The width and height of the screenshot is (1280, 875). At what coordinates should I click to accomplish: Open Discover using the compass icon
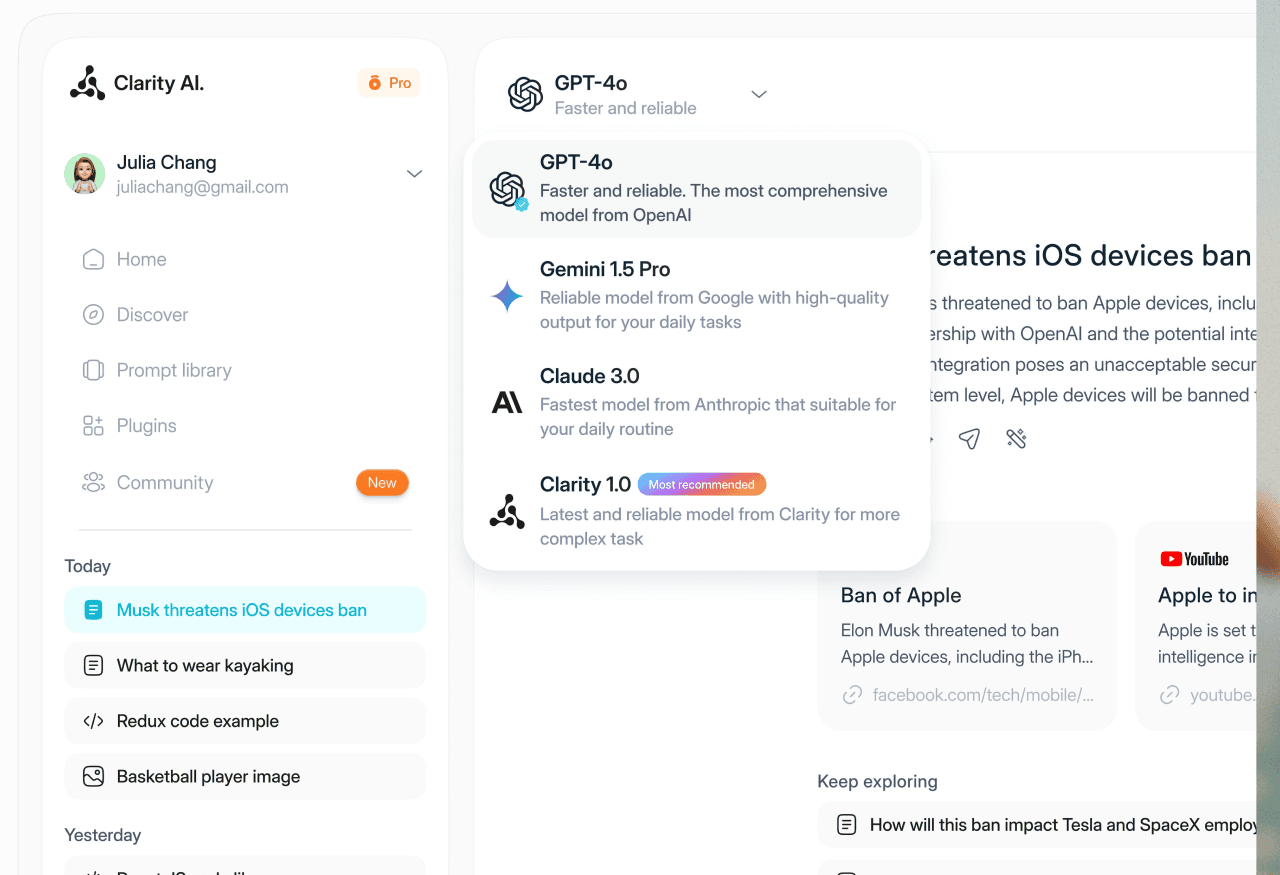tap(93, 315)
